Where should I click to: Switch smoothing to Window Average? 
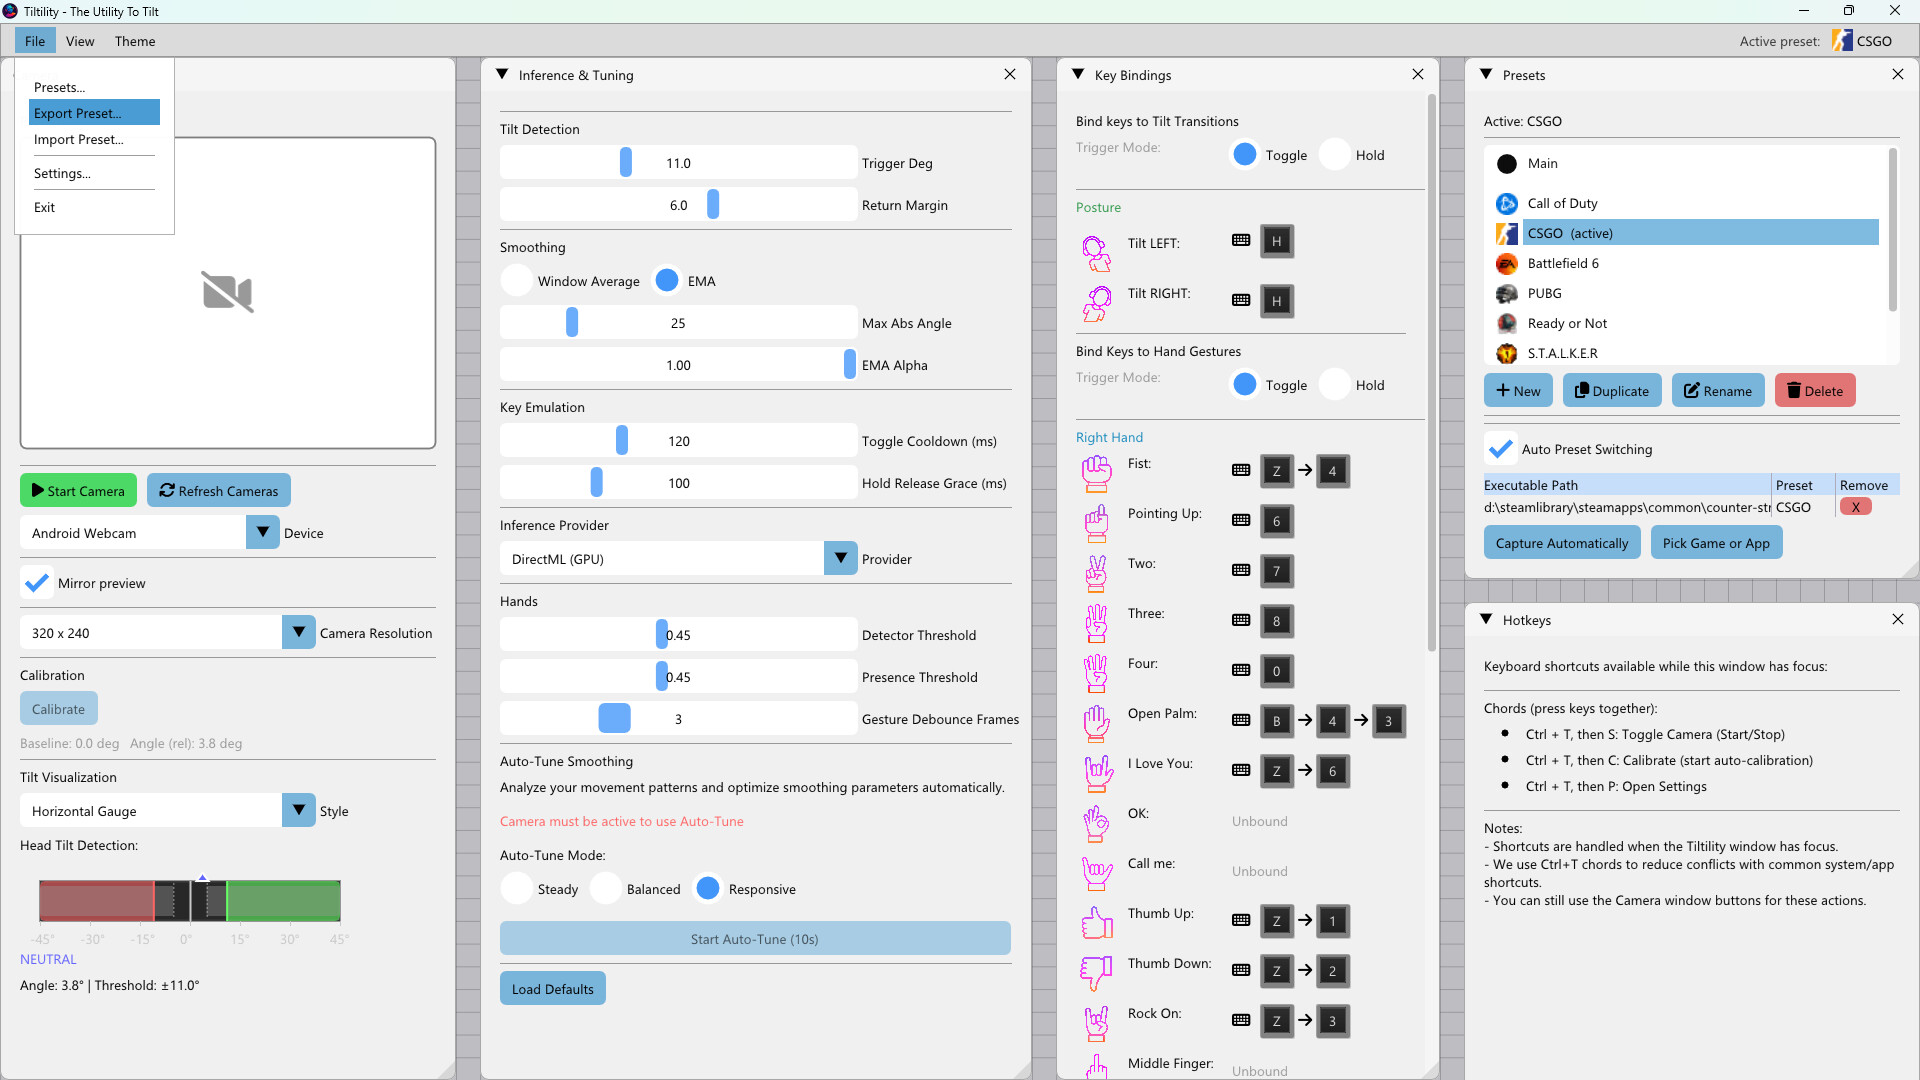516,280
